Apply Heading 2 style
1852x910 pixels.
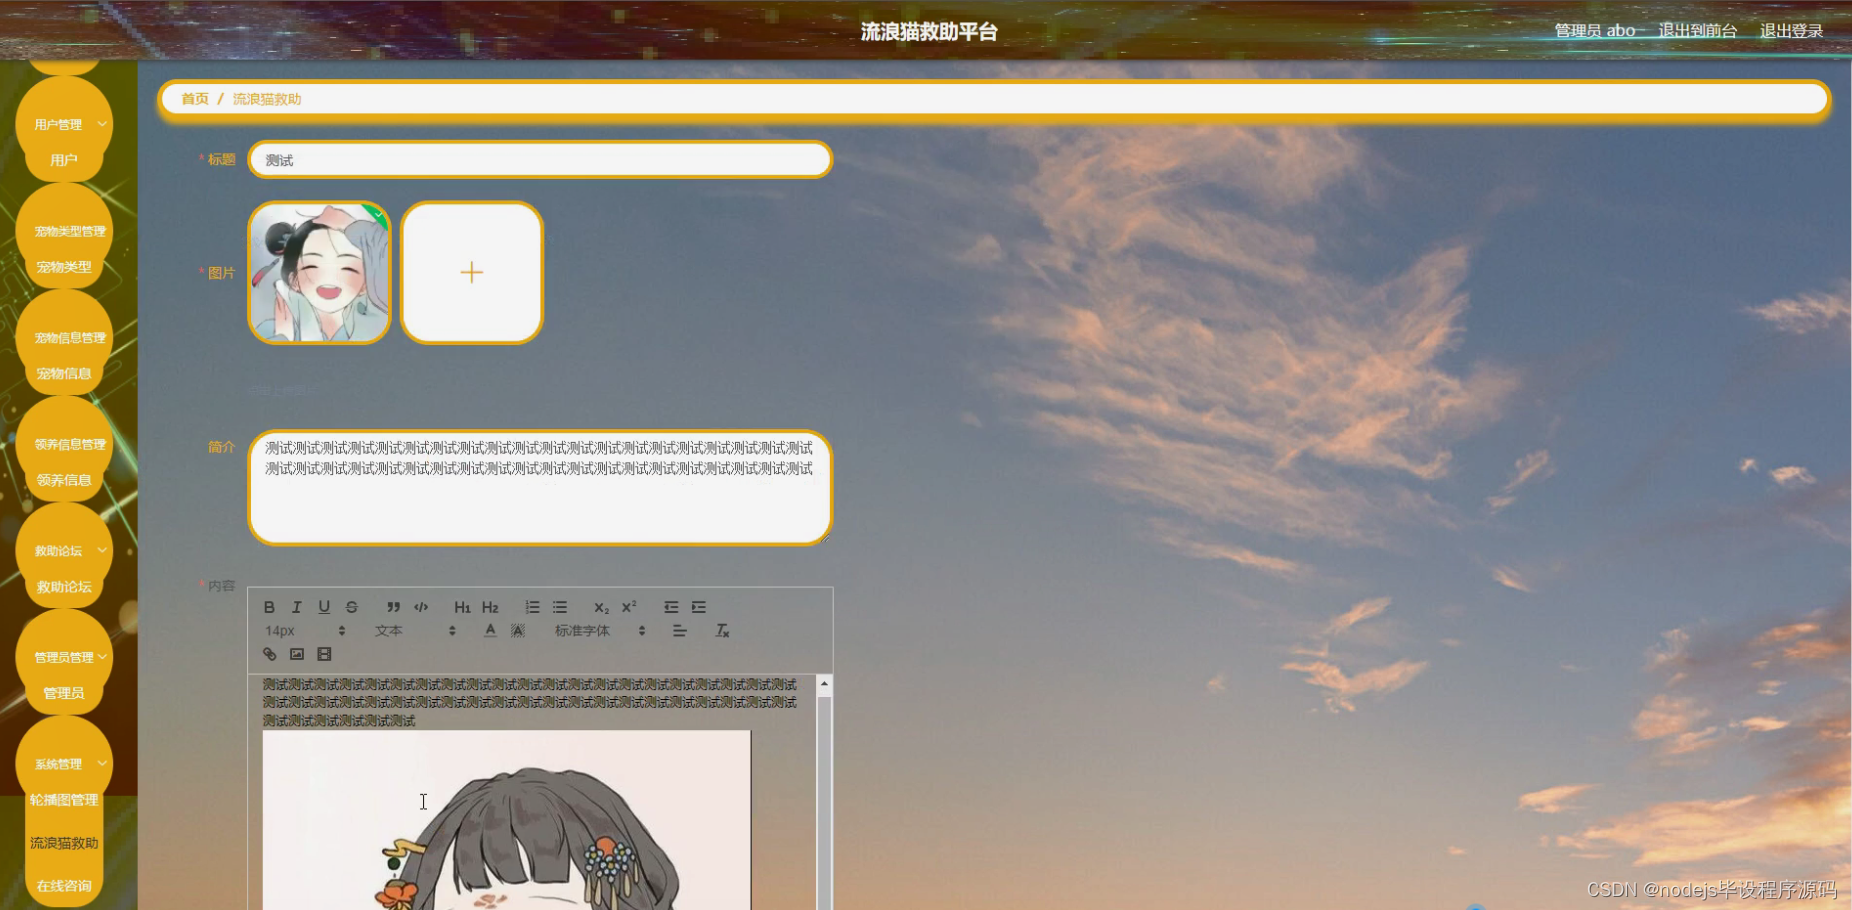click(x=490, y=607)
